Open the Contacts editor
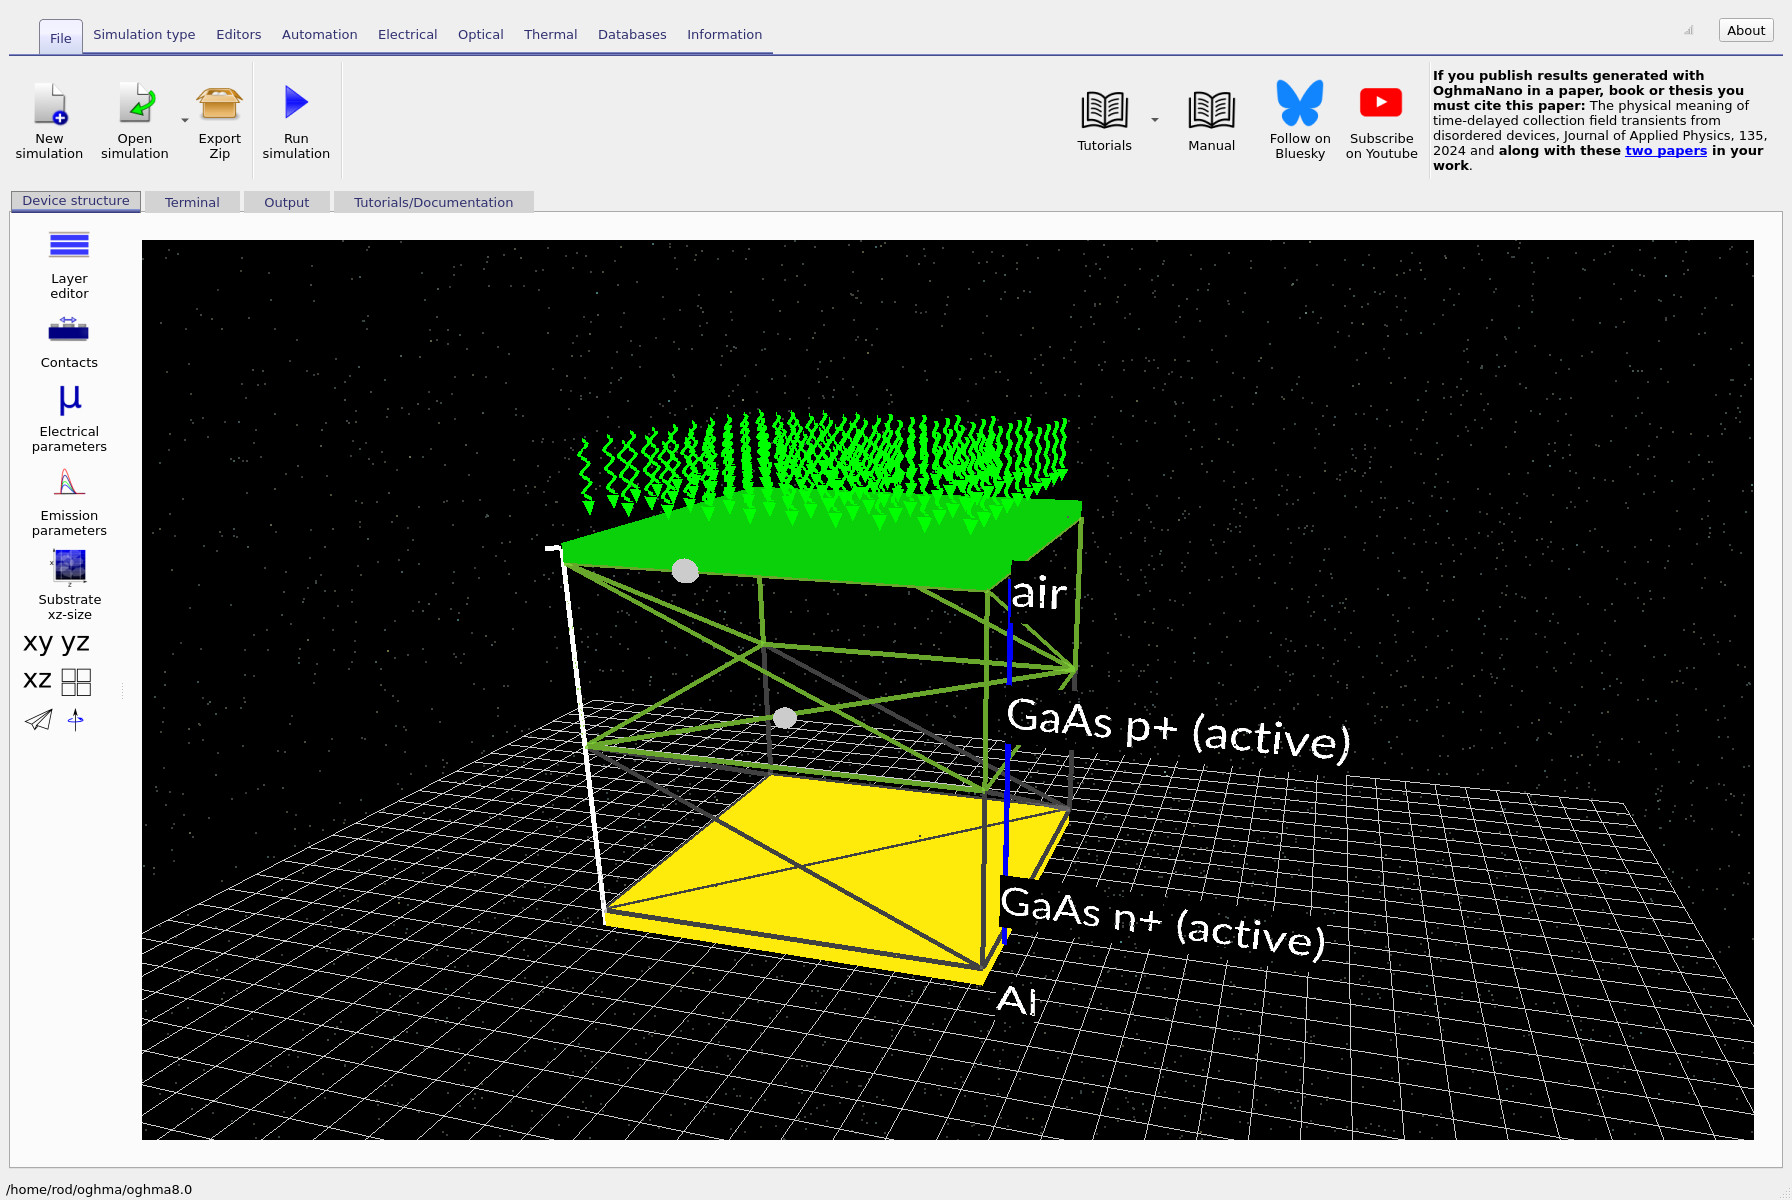This screenshot has height=1200, width=1792. pyautogui.click(x=68, y=340)
